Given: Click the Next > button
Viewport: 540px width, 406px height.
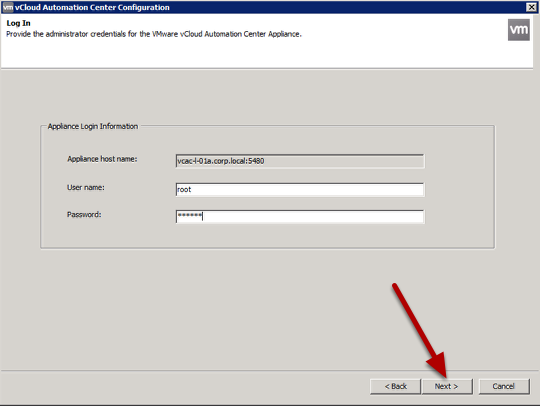Looking at the screenshot, I should point(447,386).
